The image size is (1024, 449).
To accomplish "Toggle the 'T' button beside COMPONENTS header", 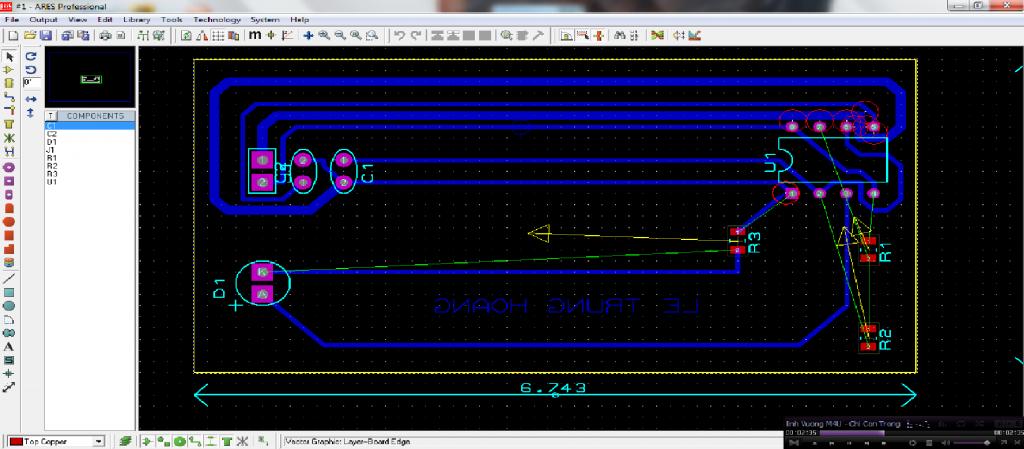I will click(51, 116).
